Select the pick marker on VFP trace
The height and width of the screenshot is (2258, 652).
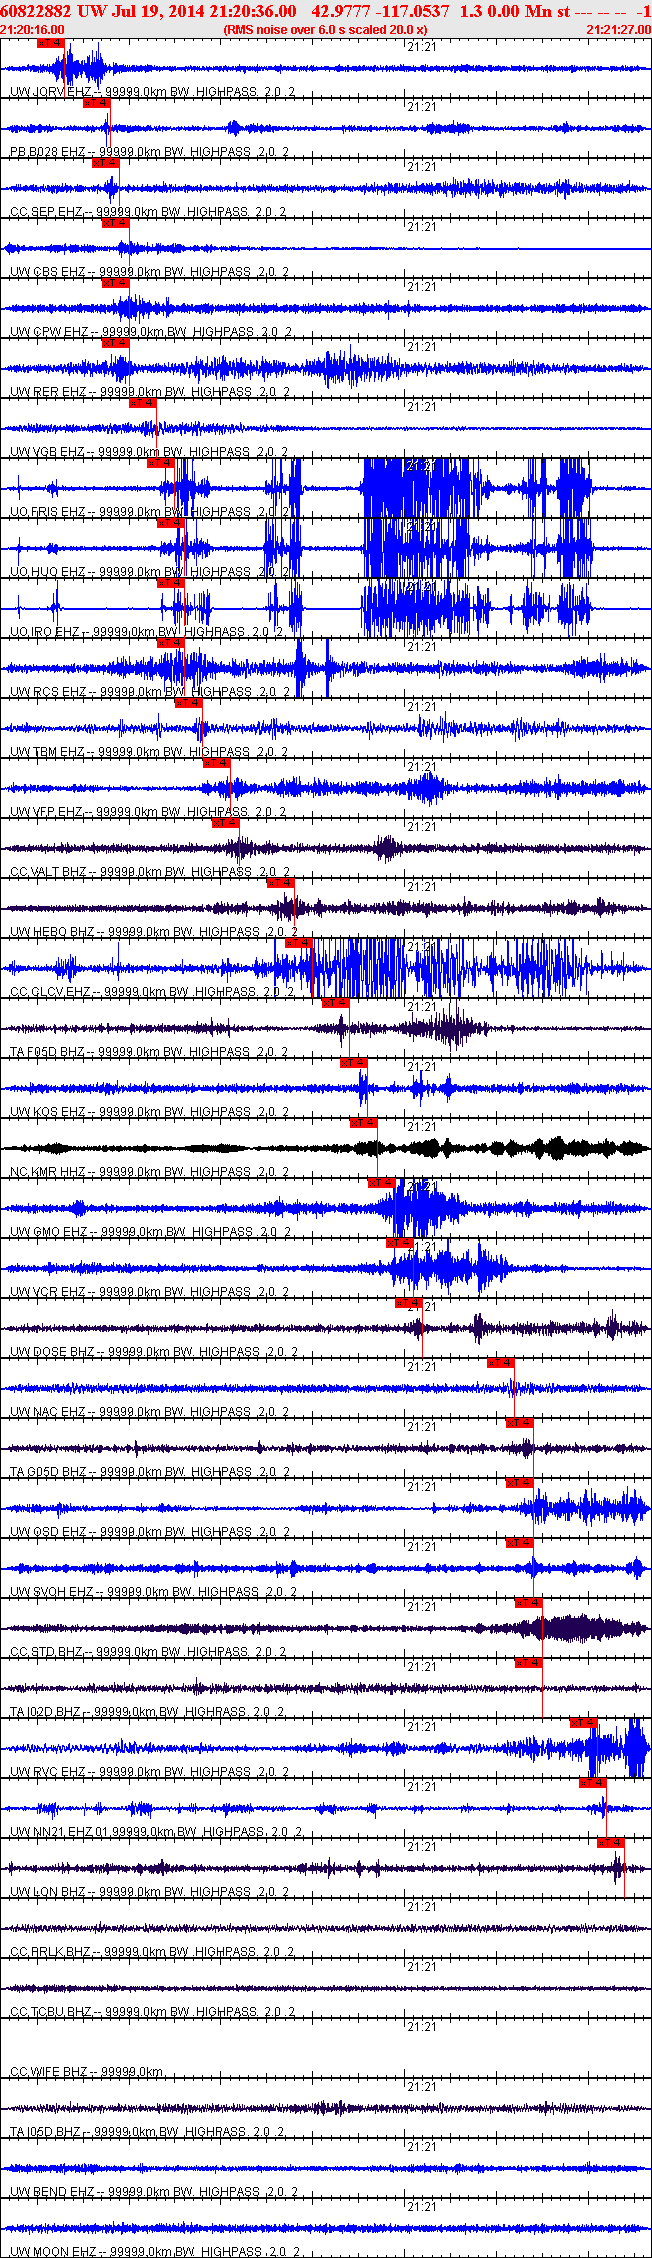click(216, 762)
